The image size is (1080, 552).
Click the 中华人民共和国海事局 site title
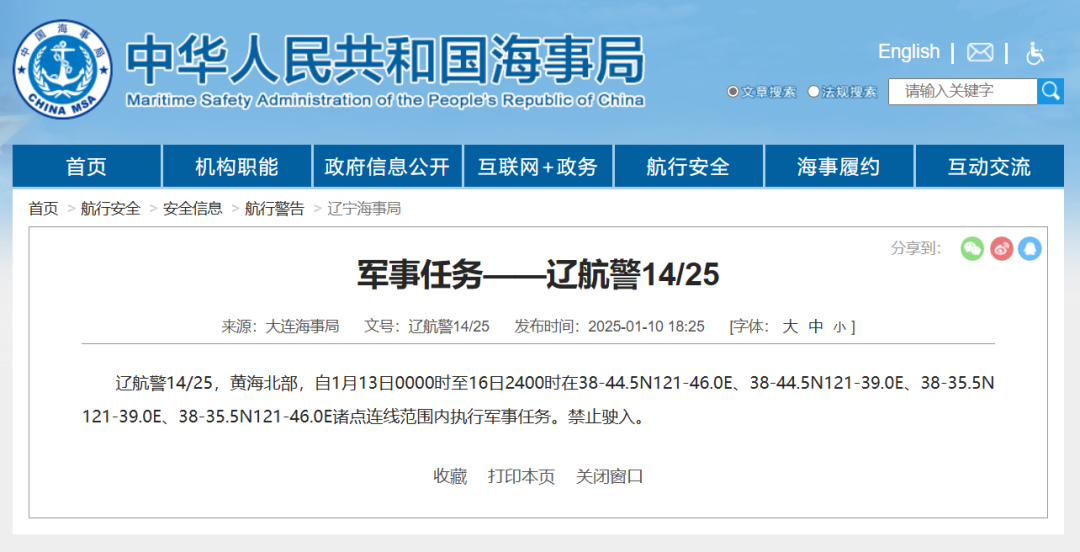pos(386,59)
